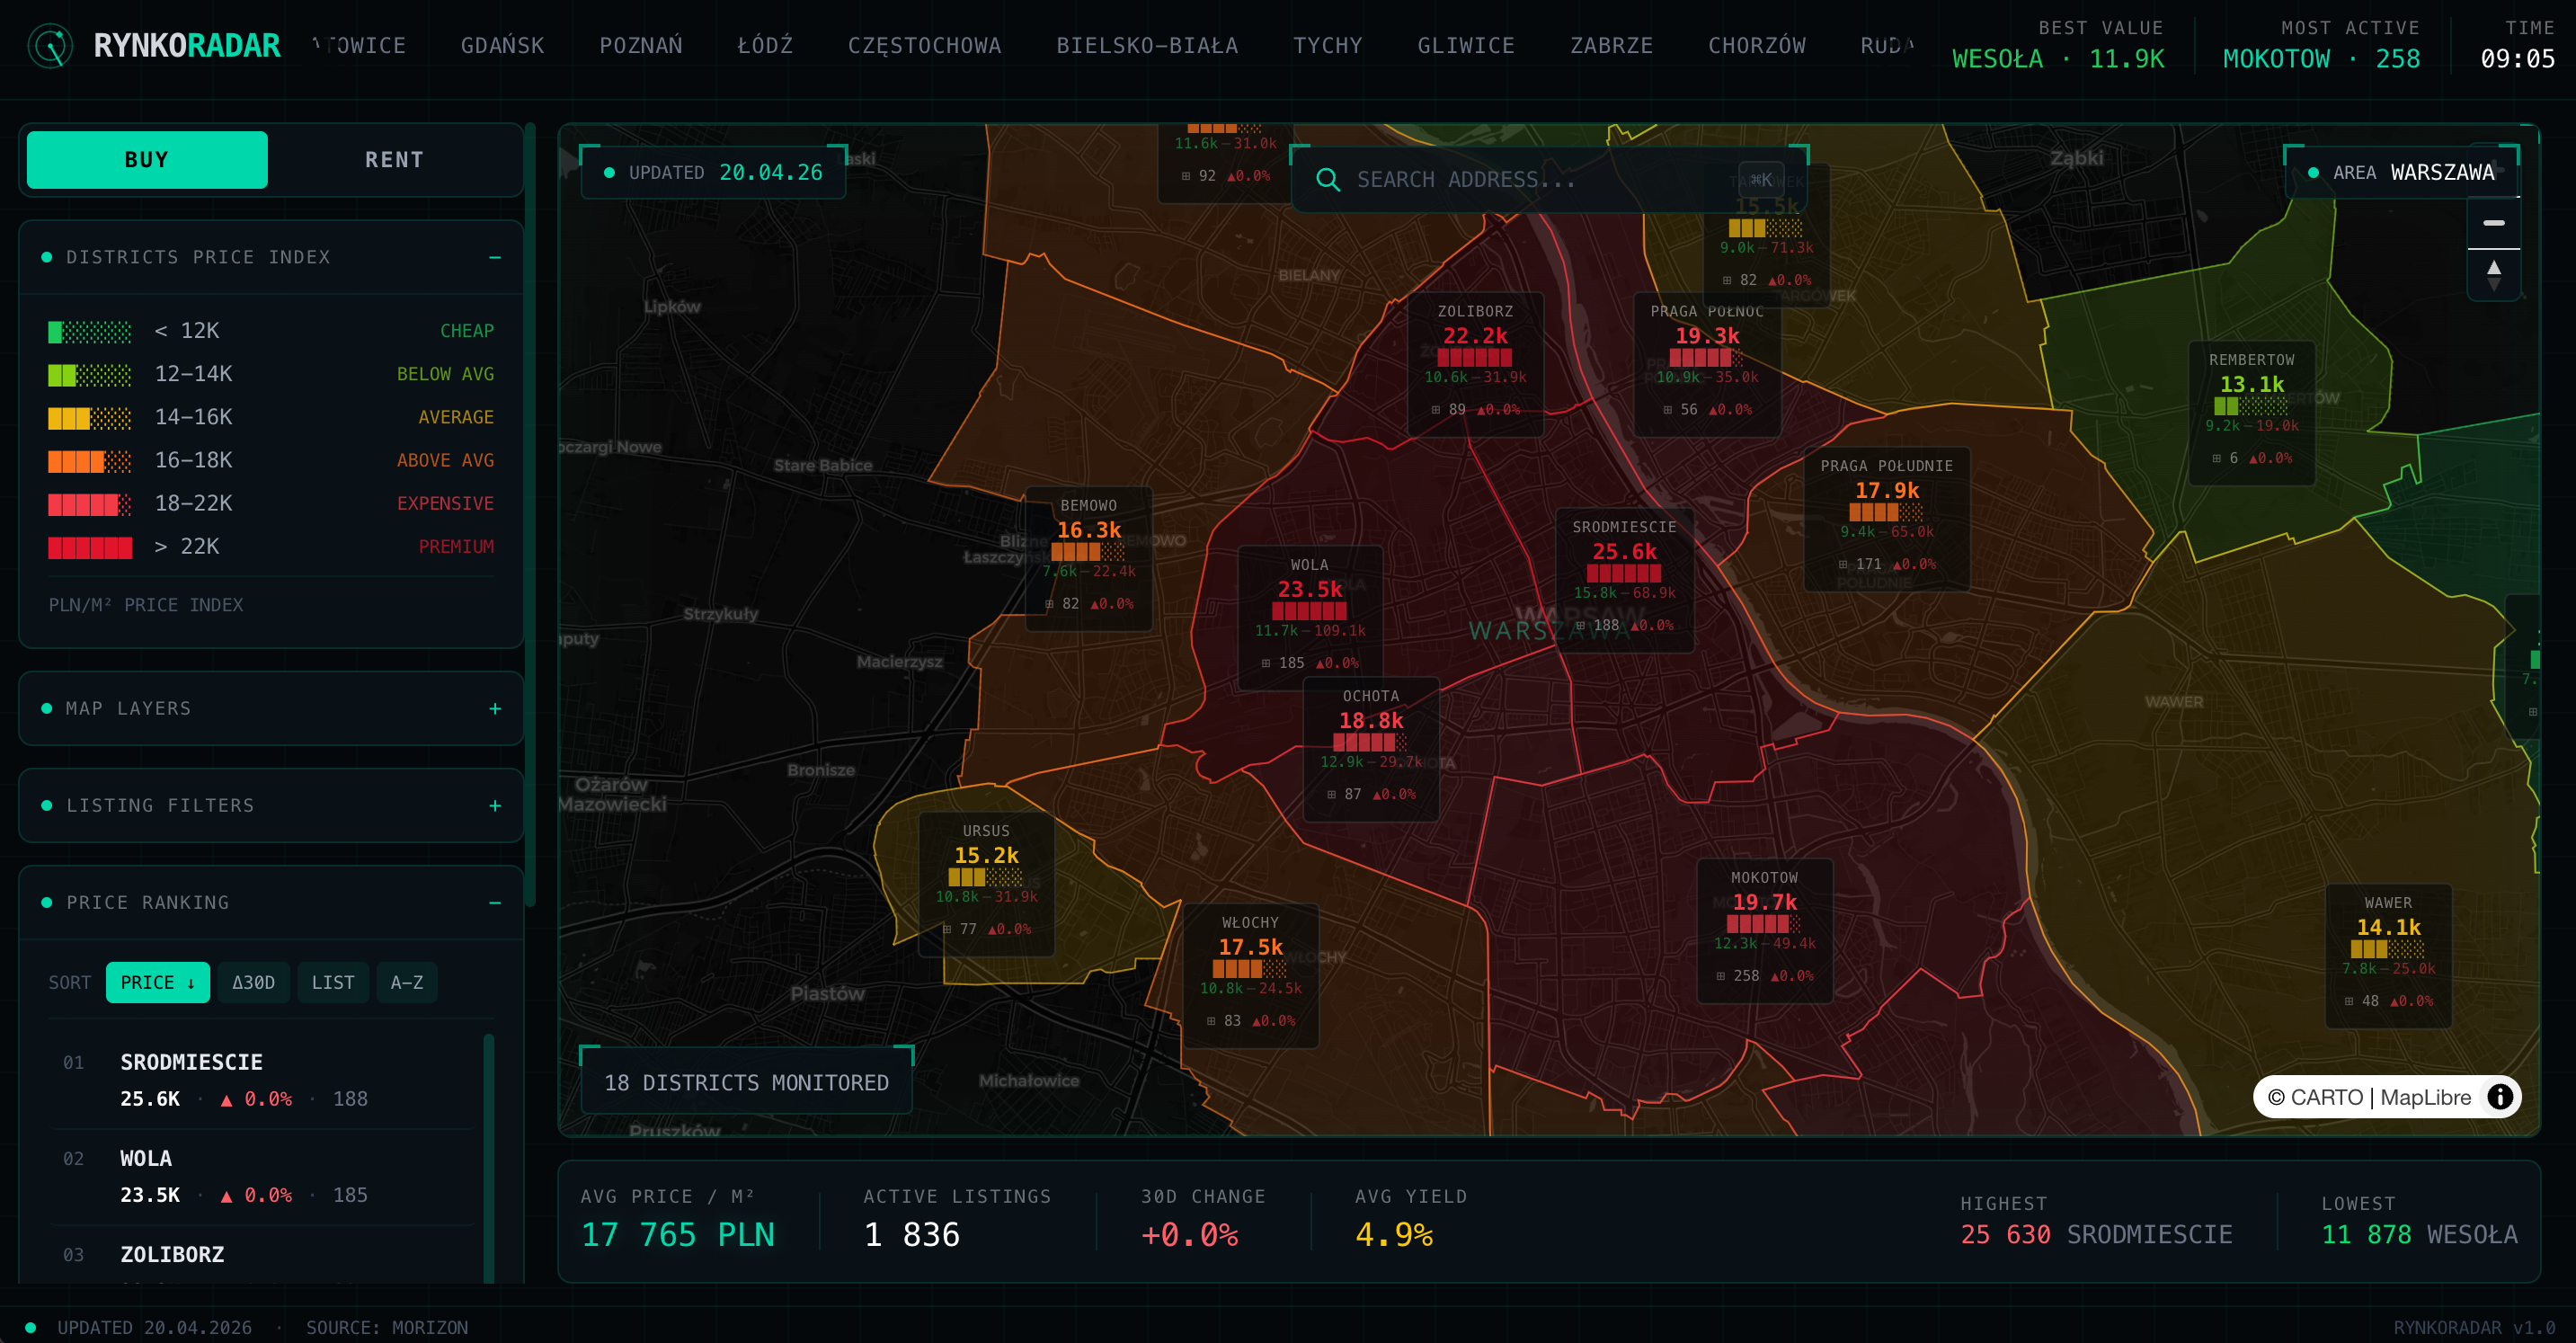The width and height of the screenshot is (2576, 1343).
Task: Click the ⌘K shortcut badge in search
Action: coord(1761,180)
